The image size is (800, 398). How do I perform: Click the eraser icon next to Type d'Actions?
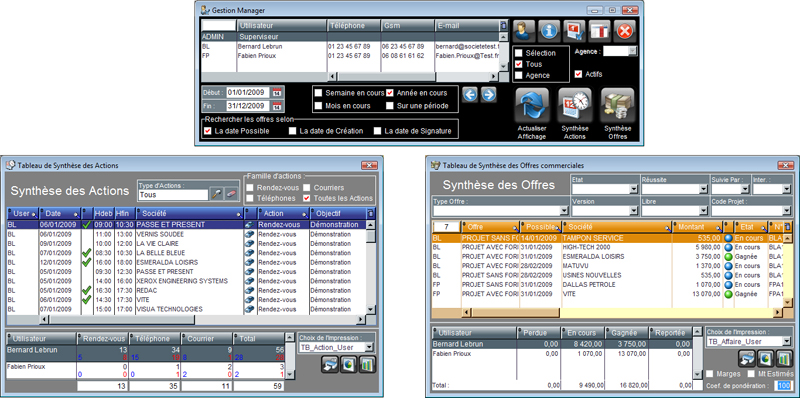click(x=232, y=194)
